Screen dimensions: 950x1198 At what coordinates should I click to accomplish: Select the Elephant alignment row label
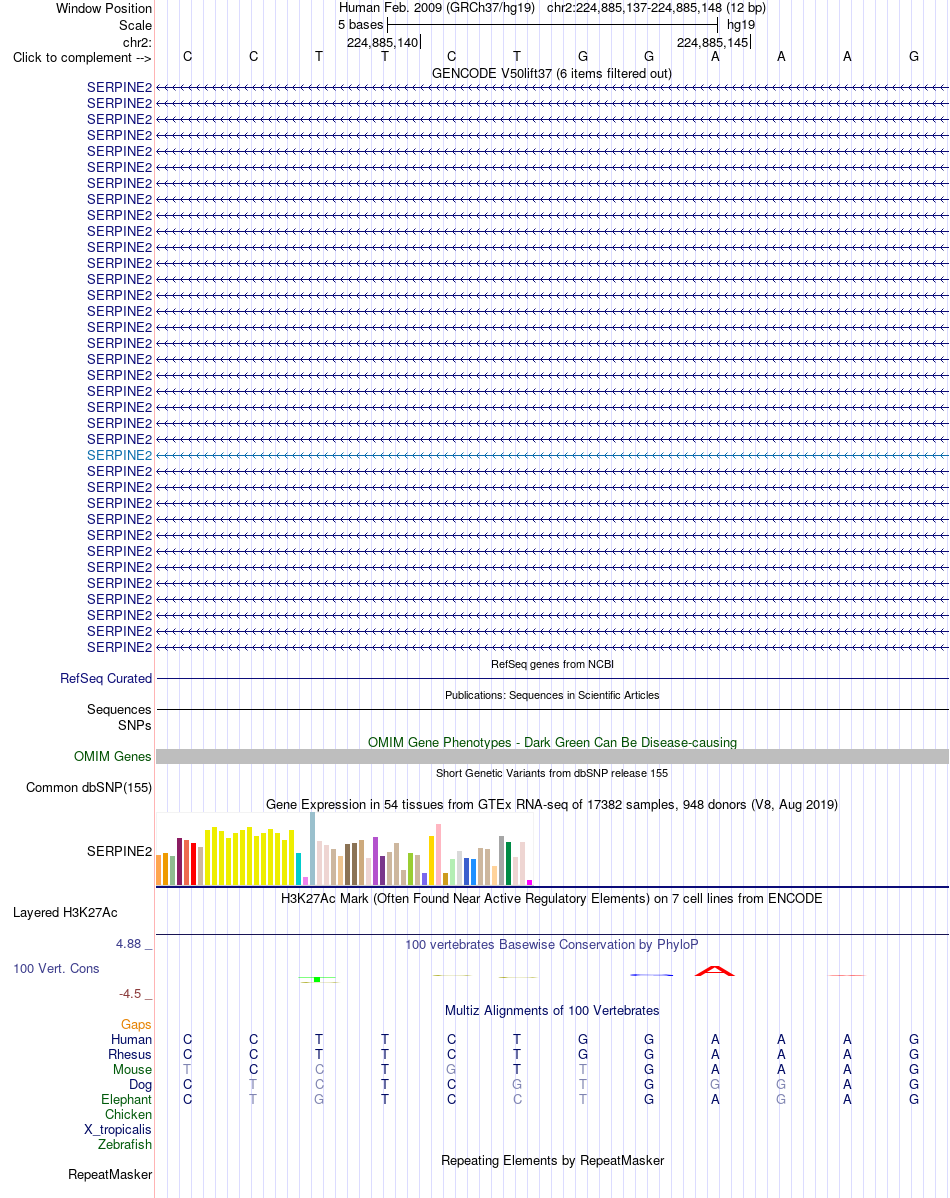tap(127, 1099)
